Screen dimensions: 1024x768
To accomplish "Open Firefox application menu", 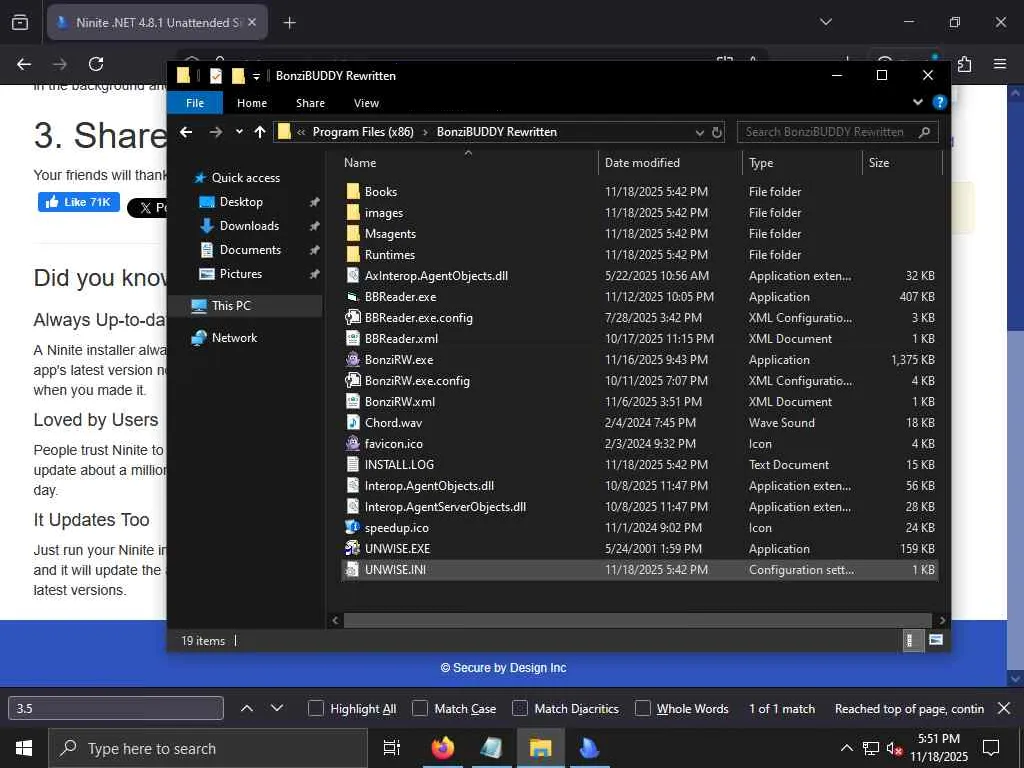I will coord(1000,64).
